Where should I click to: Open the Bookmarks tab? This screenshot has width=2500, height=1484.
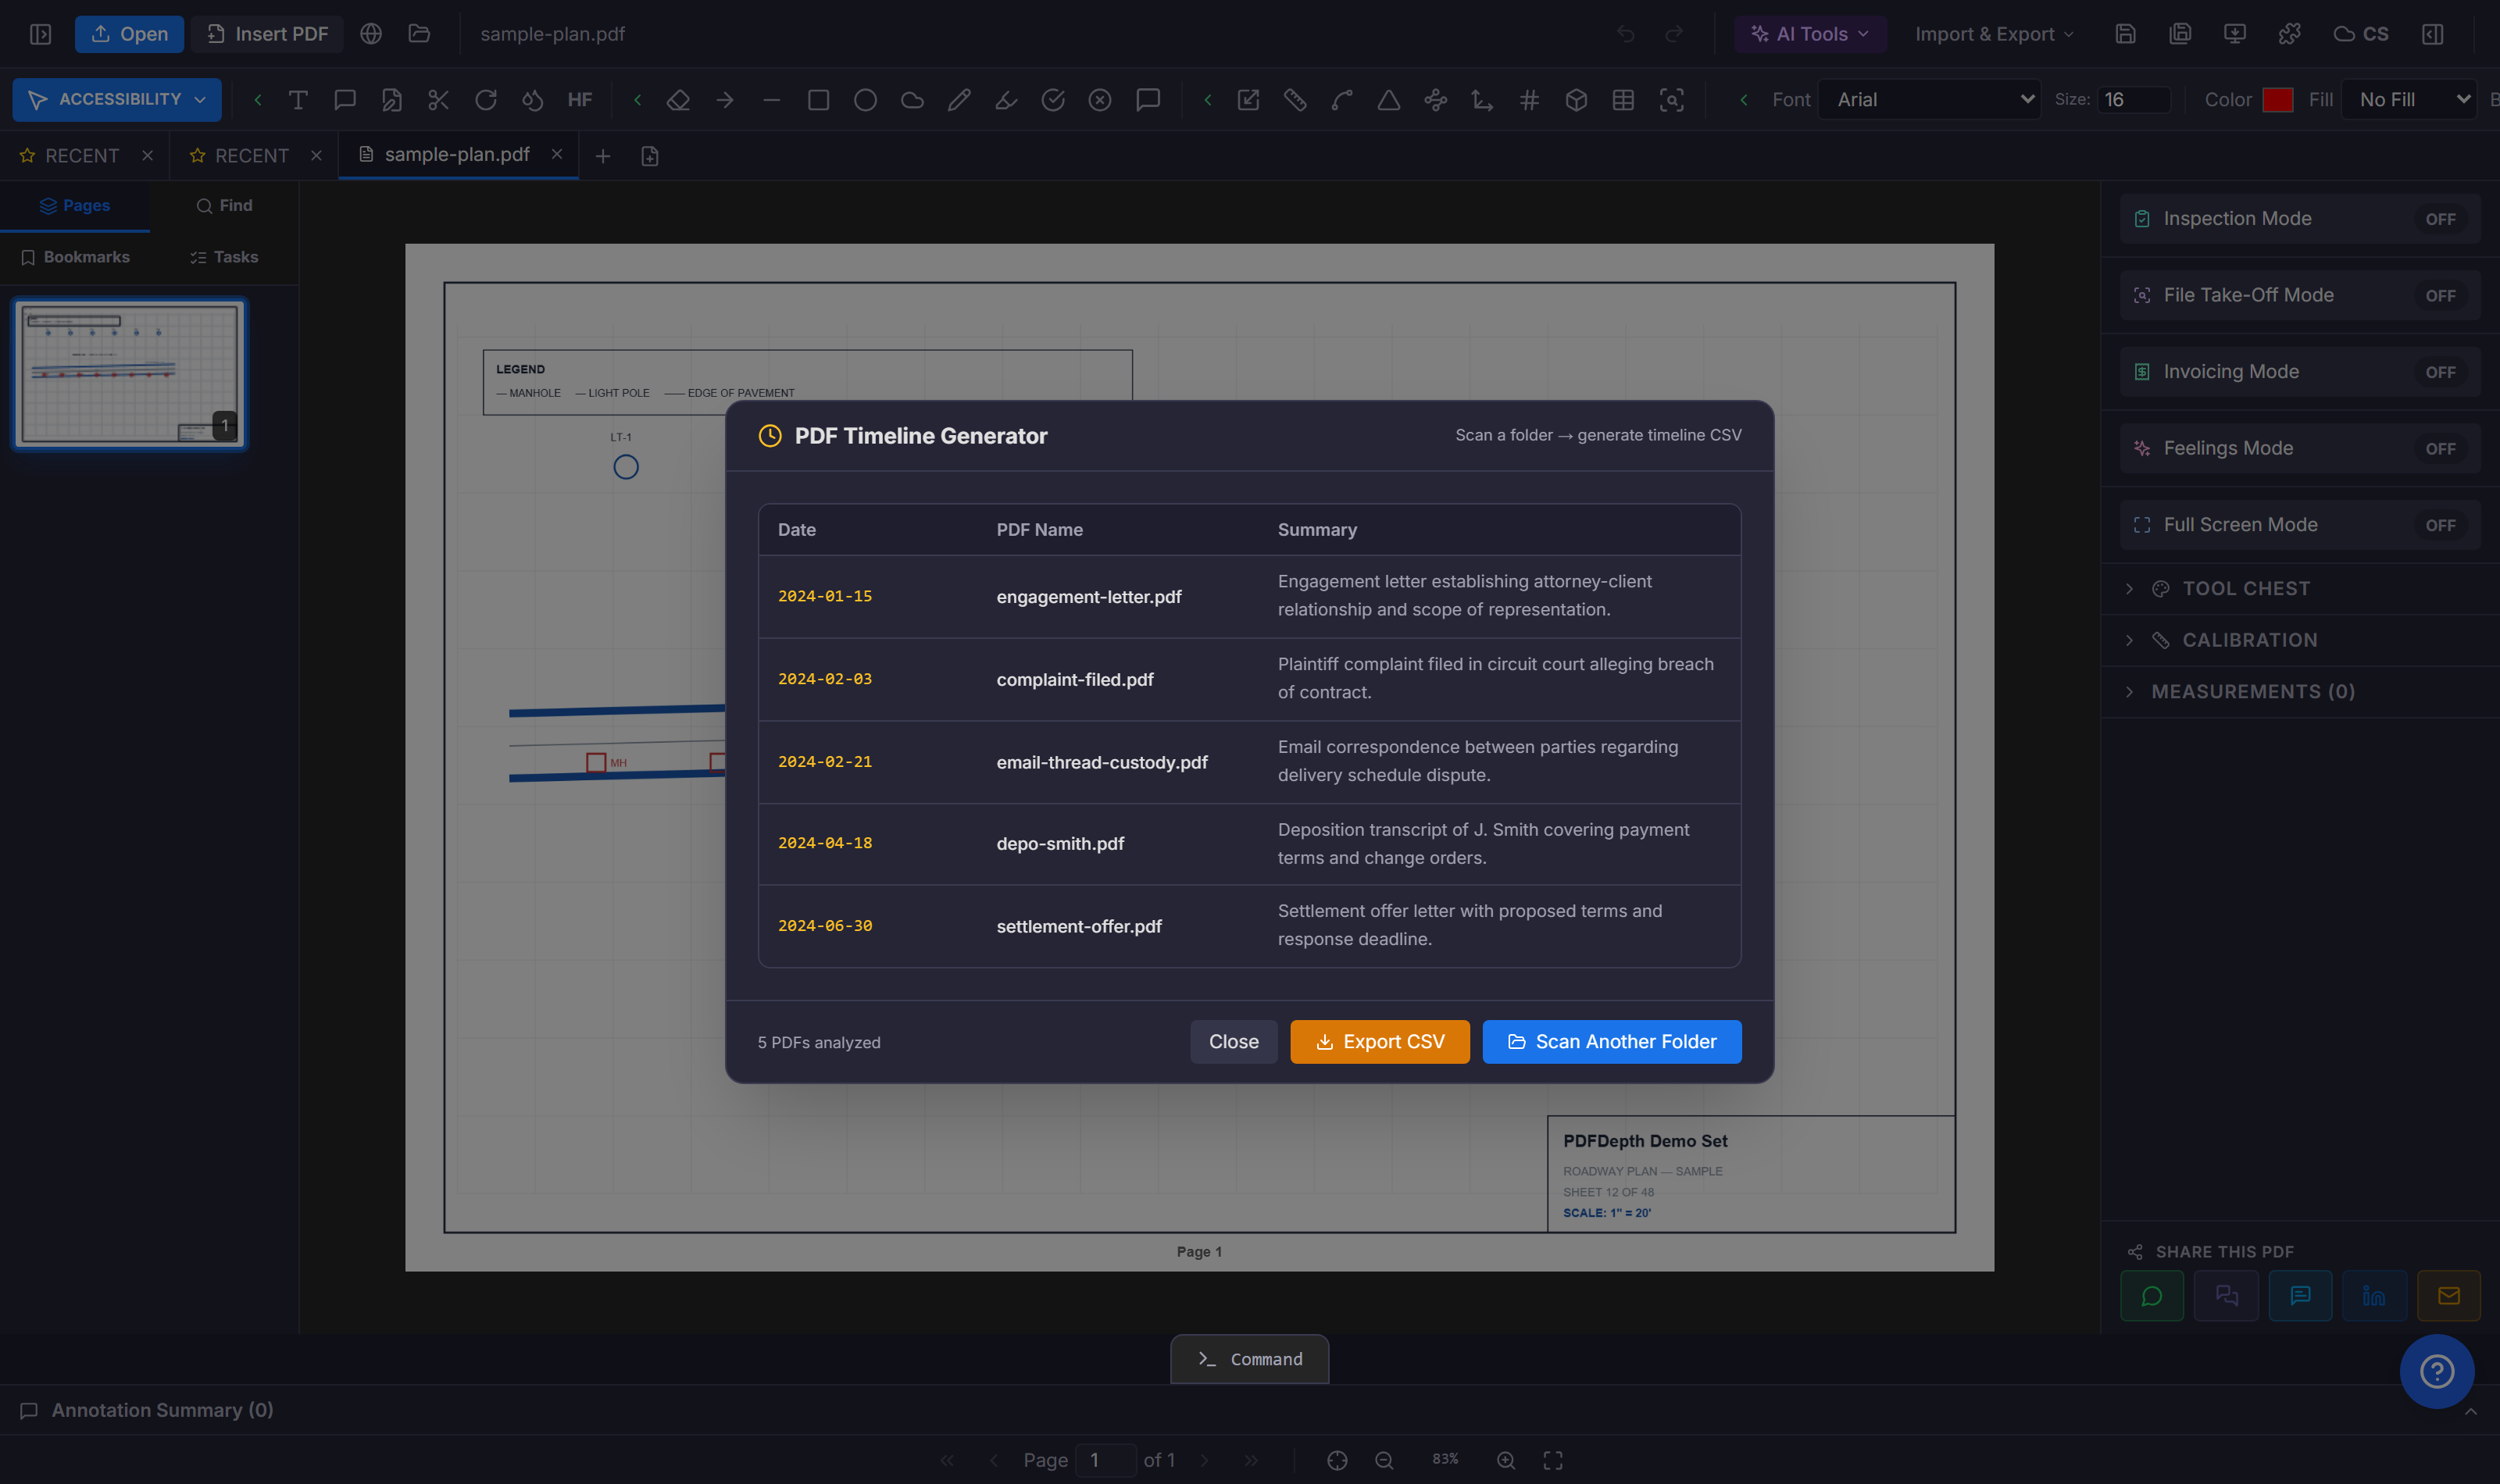[75, 257]
